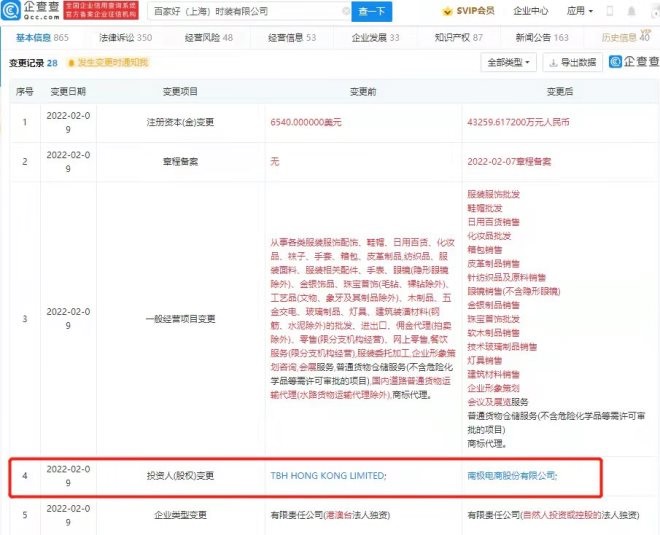The width and height of the screenshot is (660, 535).
Task: Click the 导出数据 download button
Action: (573, 62)
